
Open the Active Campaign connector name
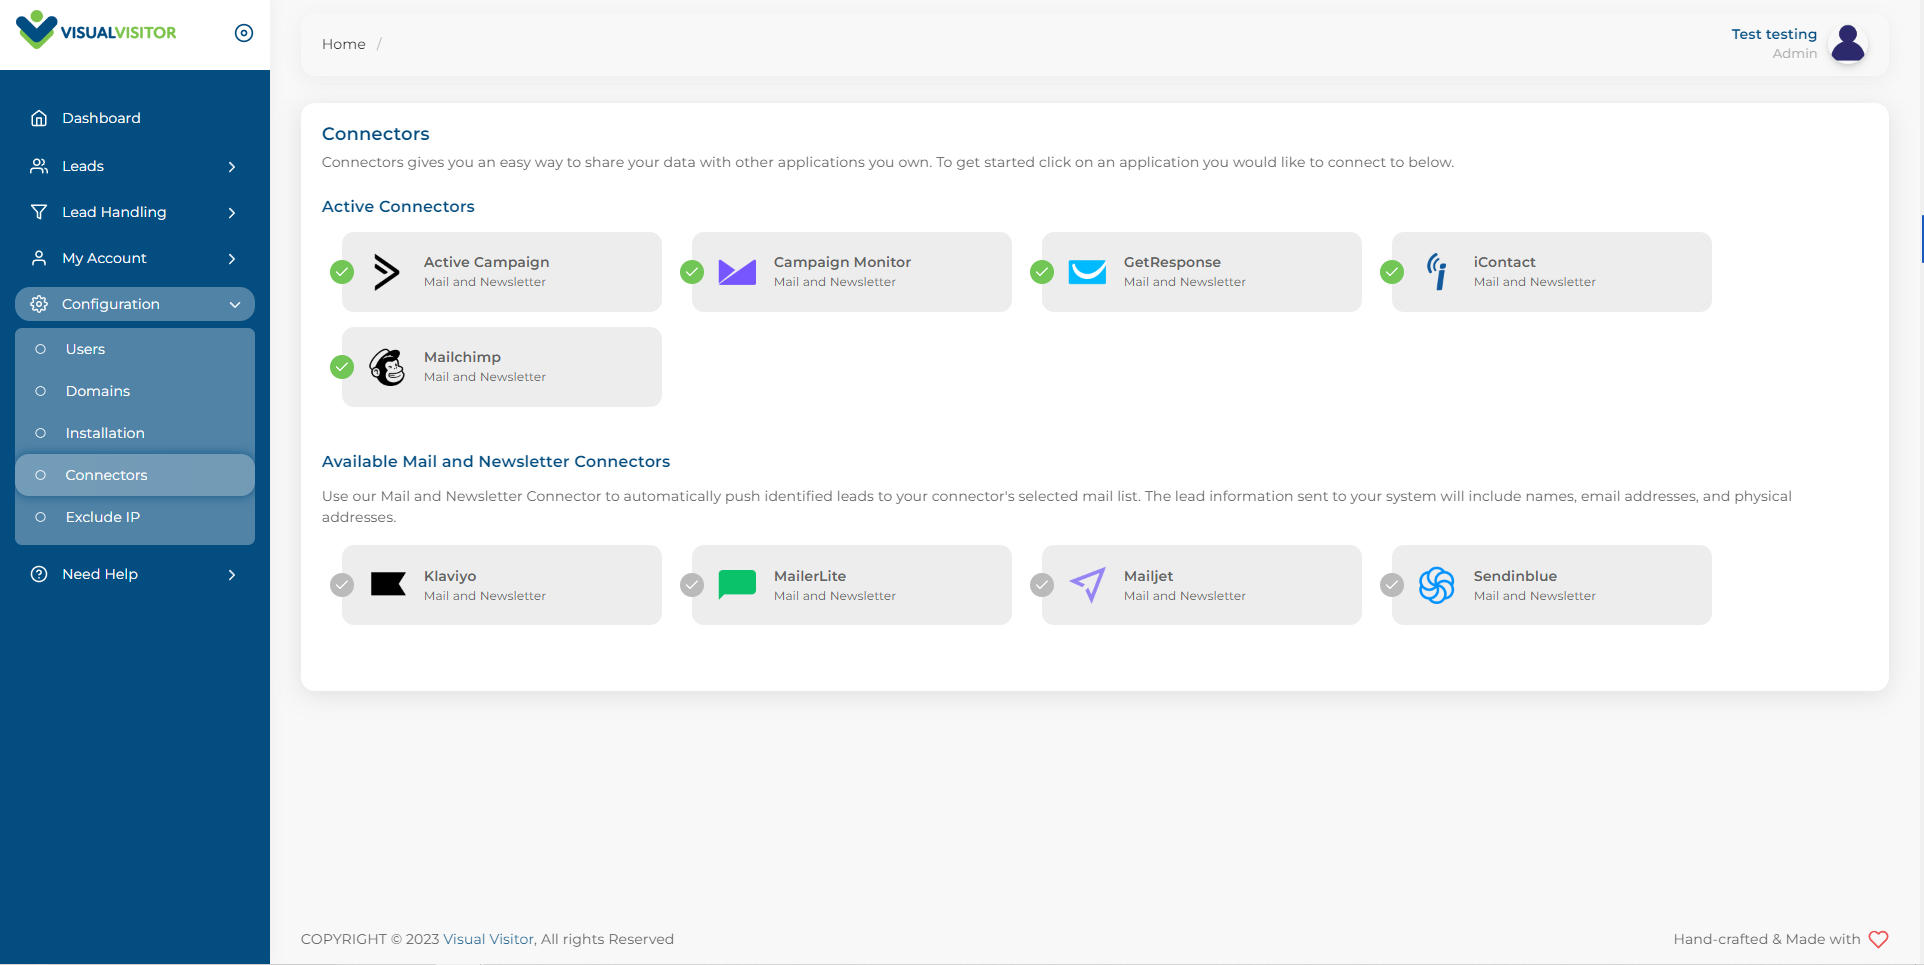[x=487, y=262]
